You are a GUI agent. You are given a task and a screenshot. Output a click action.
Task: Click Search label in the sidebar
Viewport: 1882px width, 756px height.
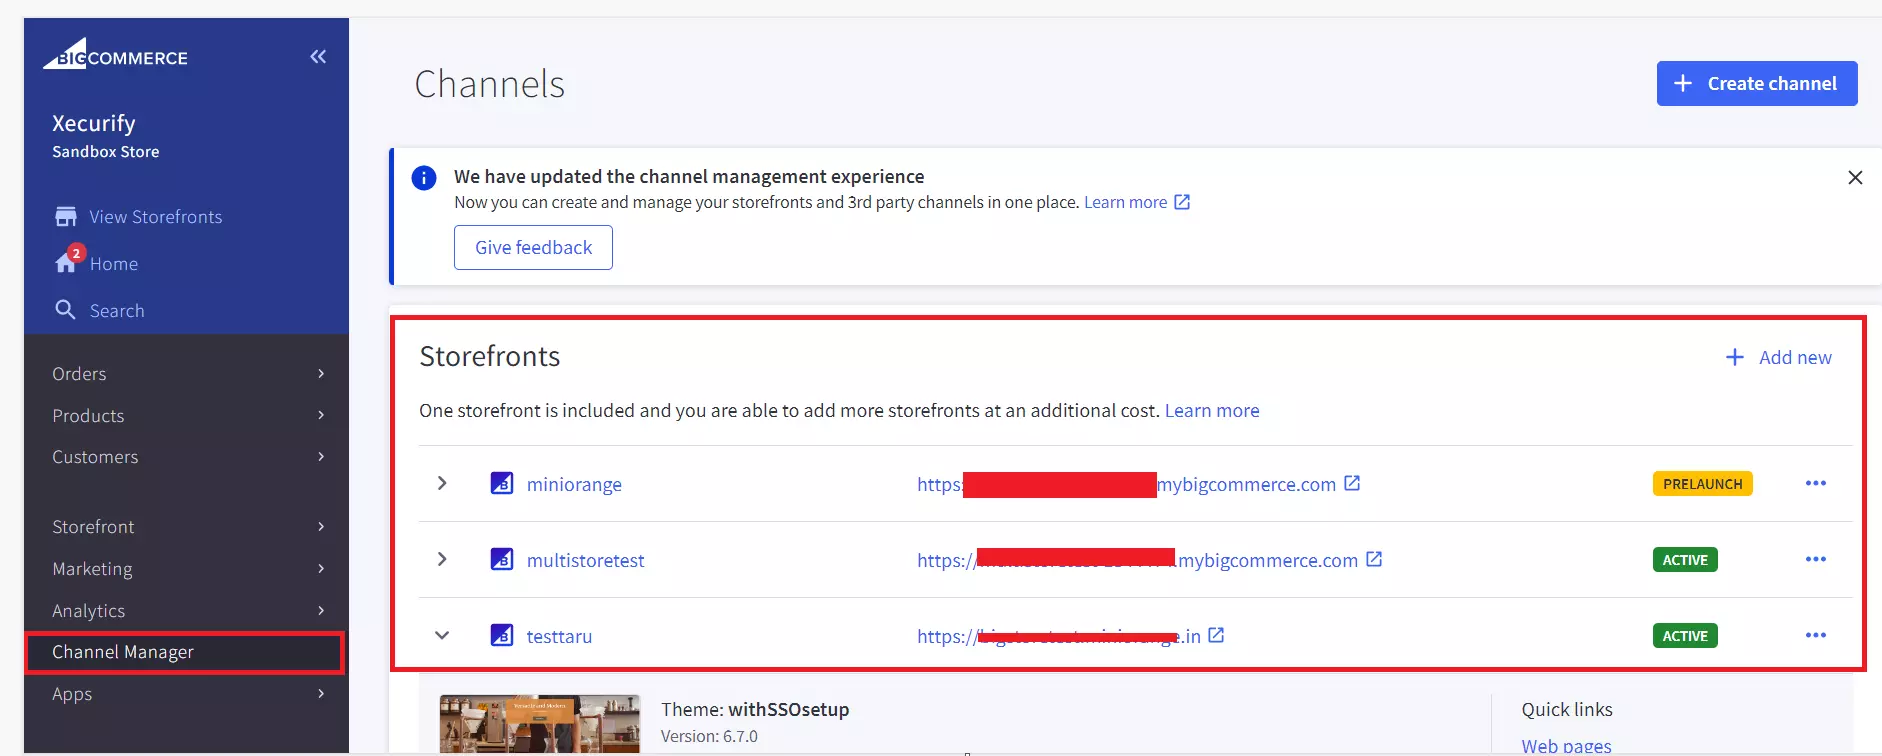tap(117, 311)
